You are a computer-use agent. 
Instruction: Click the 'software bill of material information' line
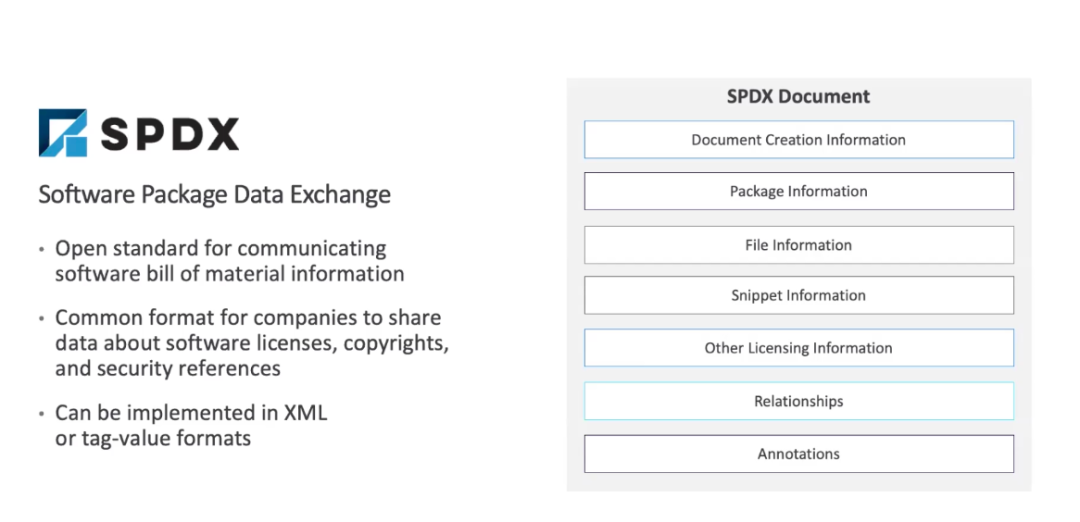coord(229,274)
